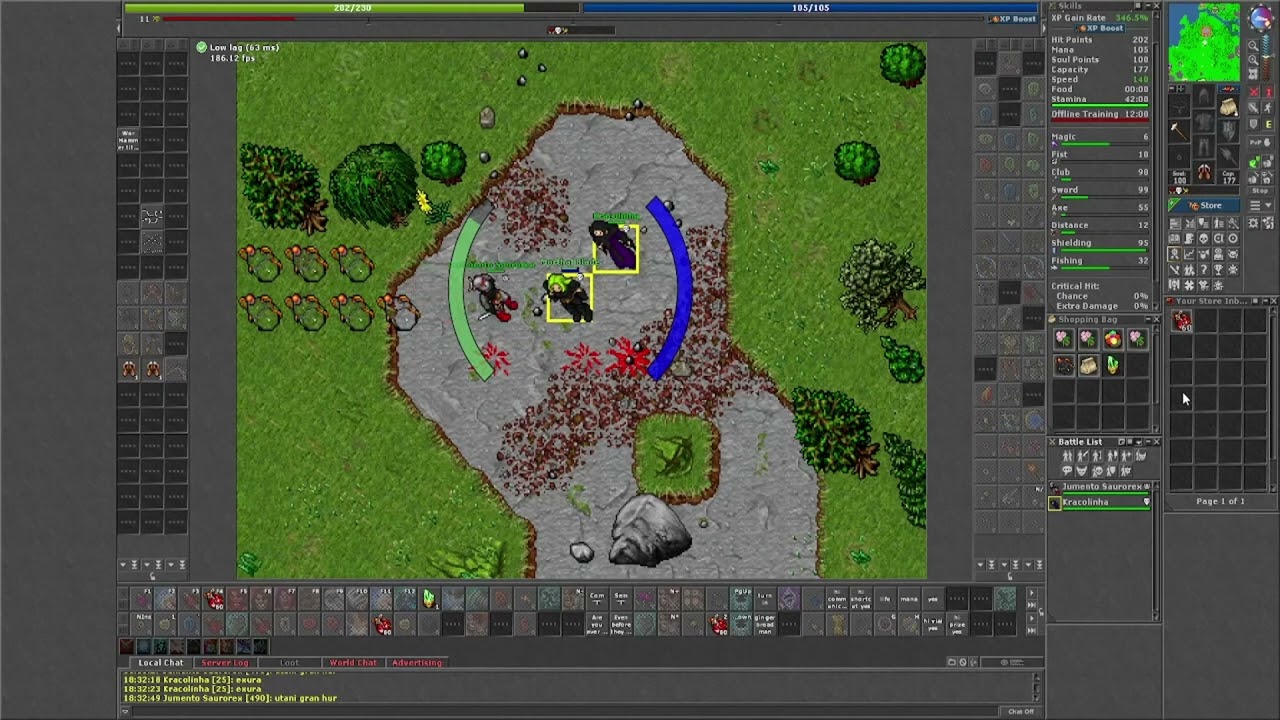Screen dimensions: 1280x720
Task: Select the colorful fruit item in Shopping Bag
Action: 1113,338
